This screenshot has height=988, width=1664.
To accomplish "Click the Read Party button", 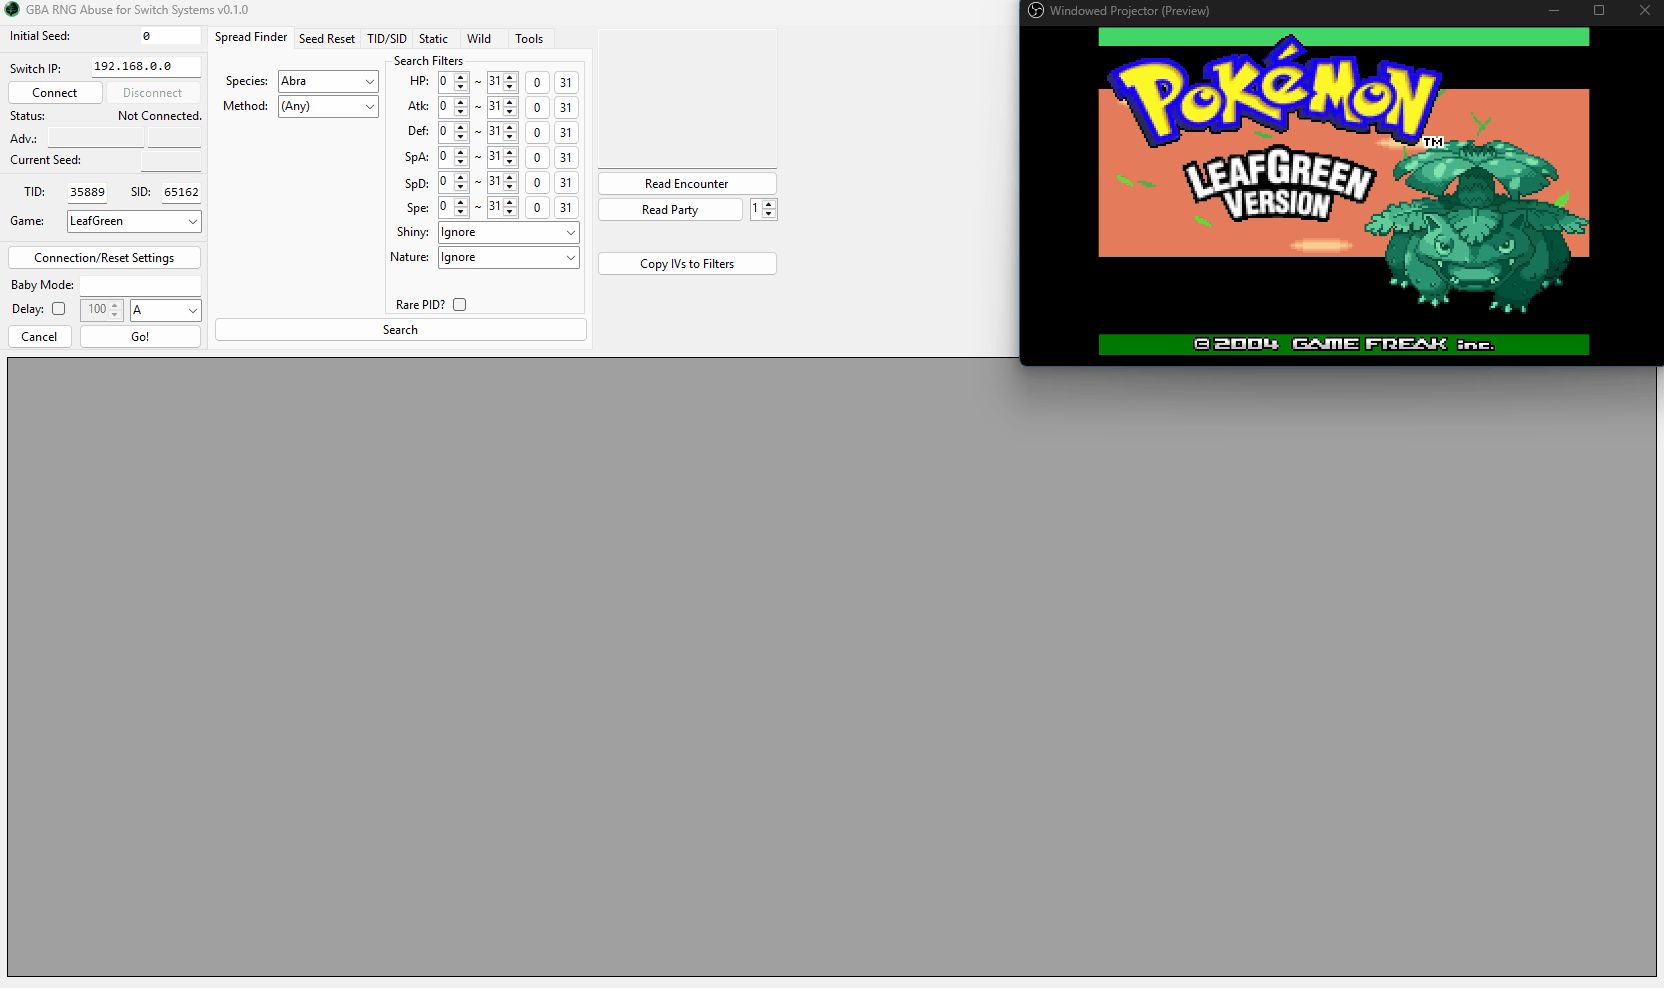I will pyautogui.click(x=670, y=210).
